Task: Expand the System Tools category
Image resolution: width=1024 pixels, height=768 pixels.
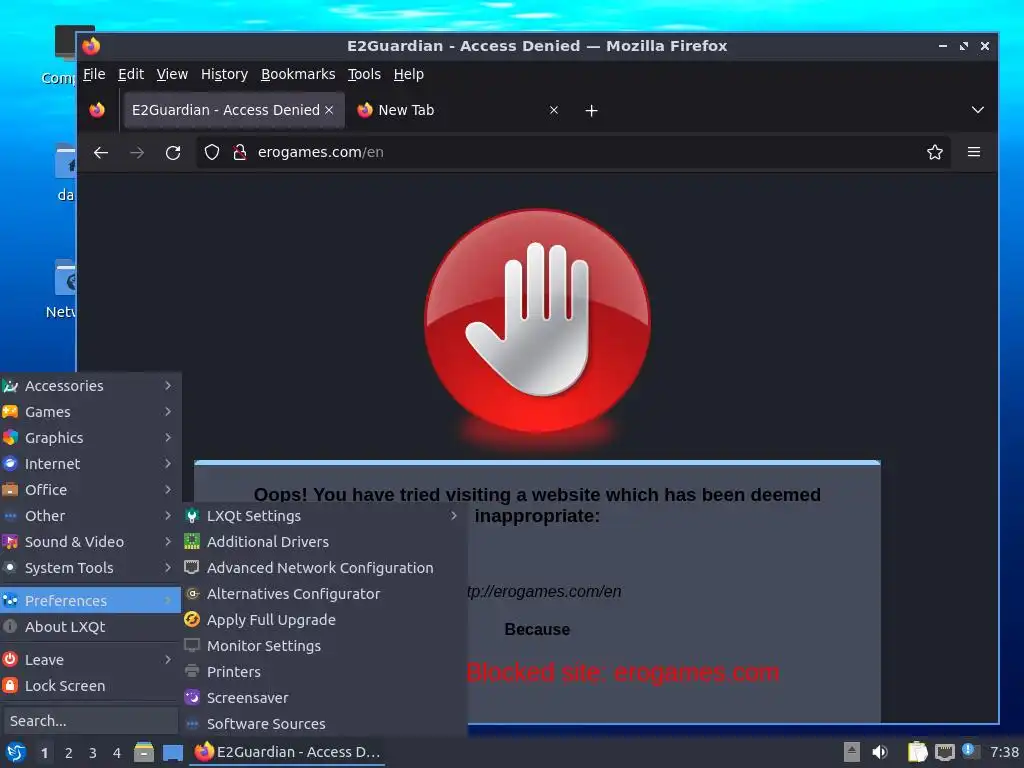Action: point(90,568)
